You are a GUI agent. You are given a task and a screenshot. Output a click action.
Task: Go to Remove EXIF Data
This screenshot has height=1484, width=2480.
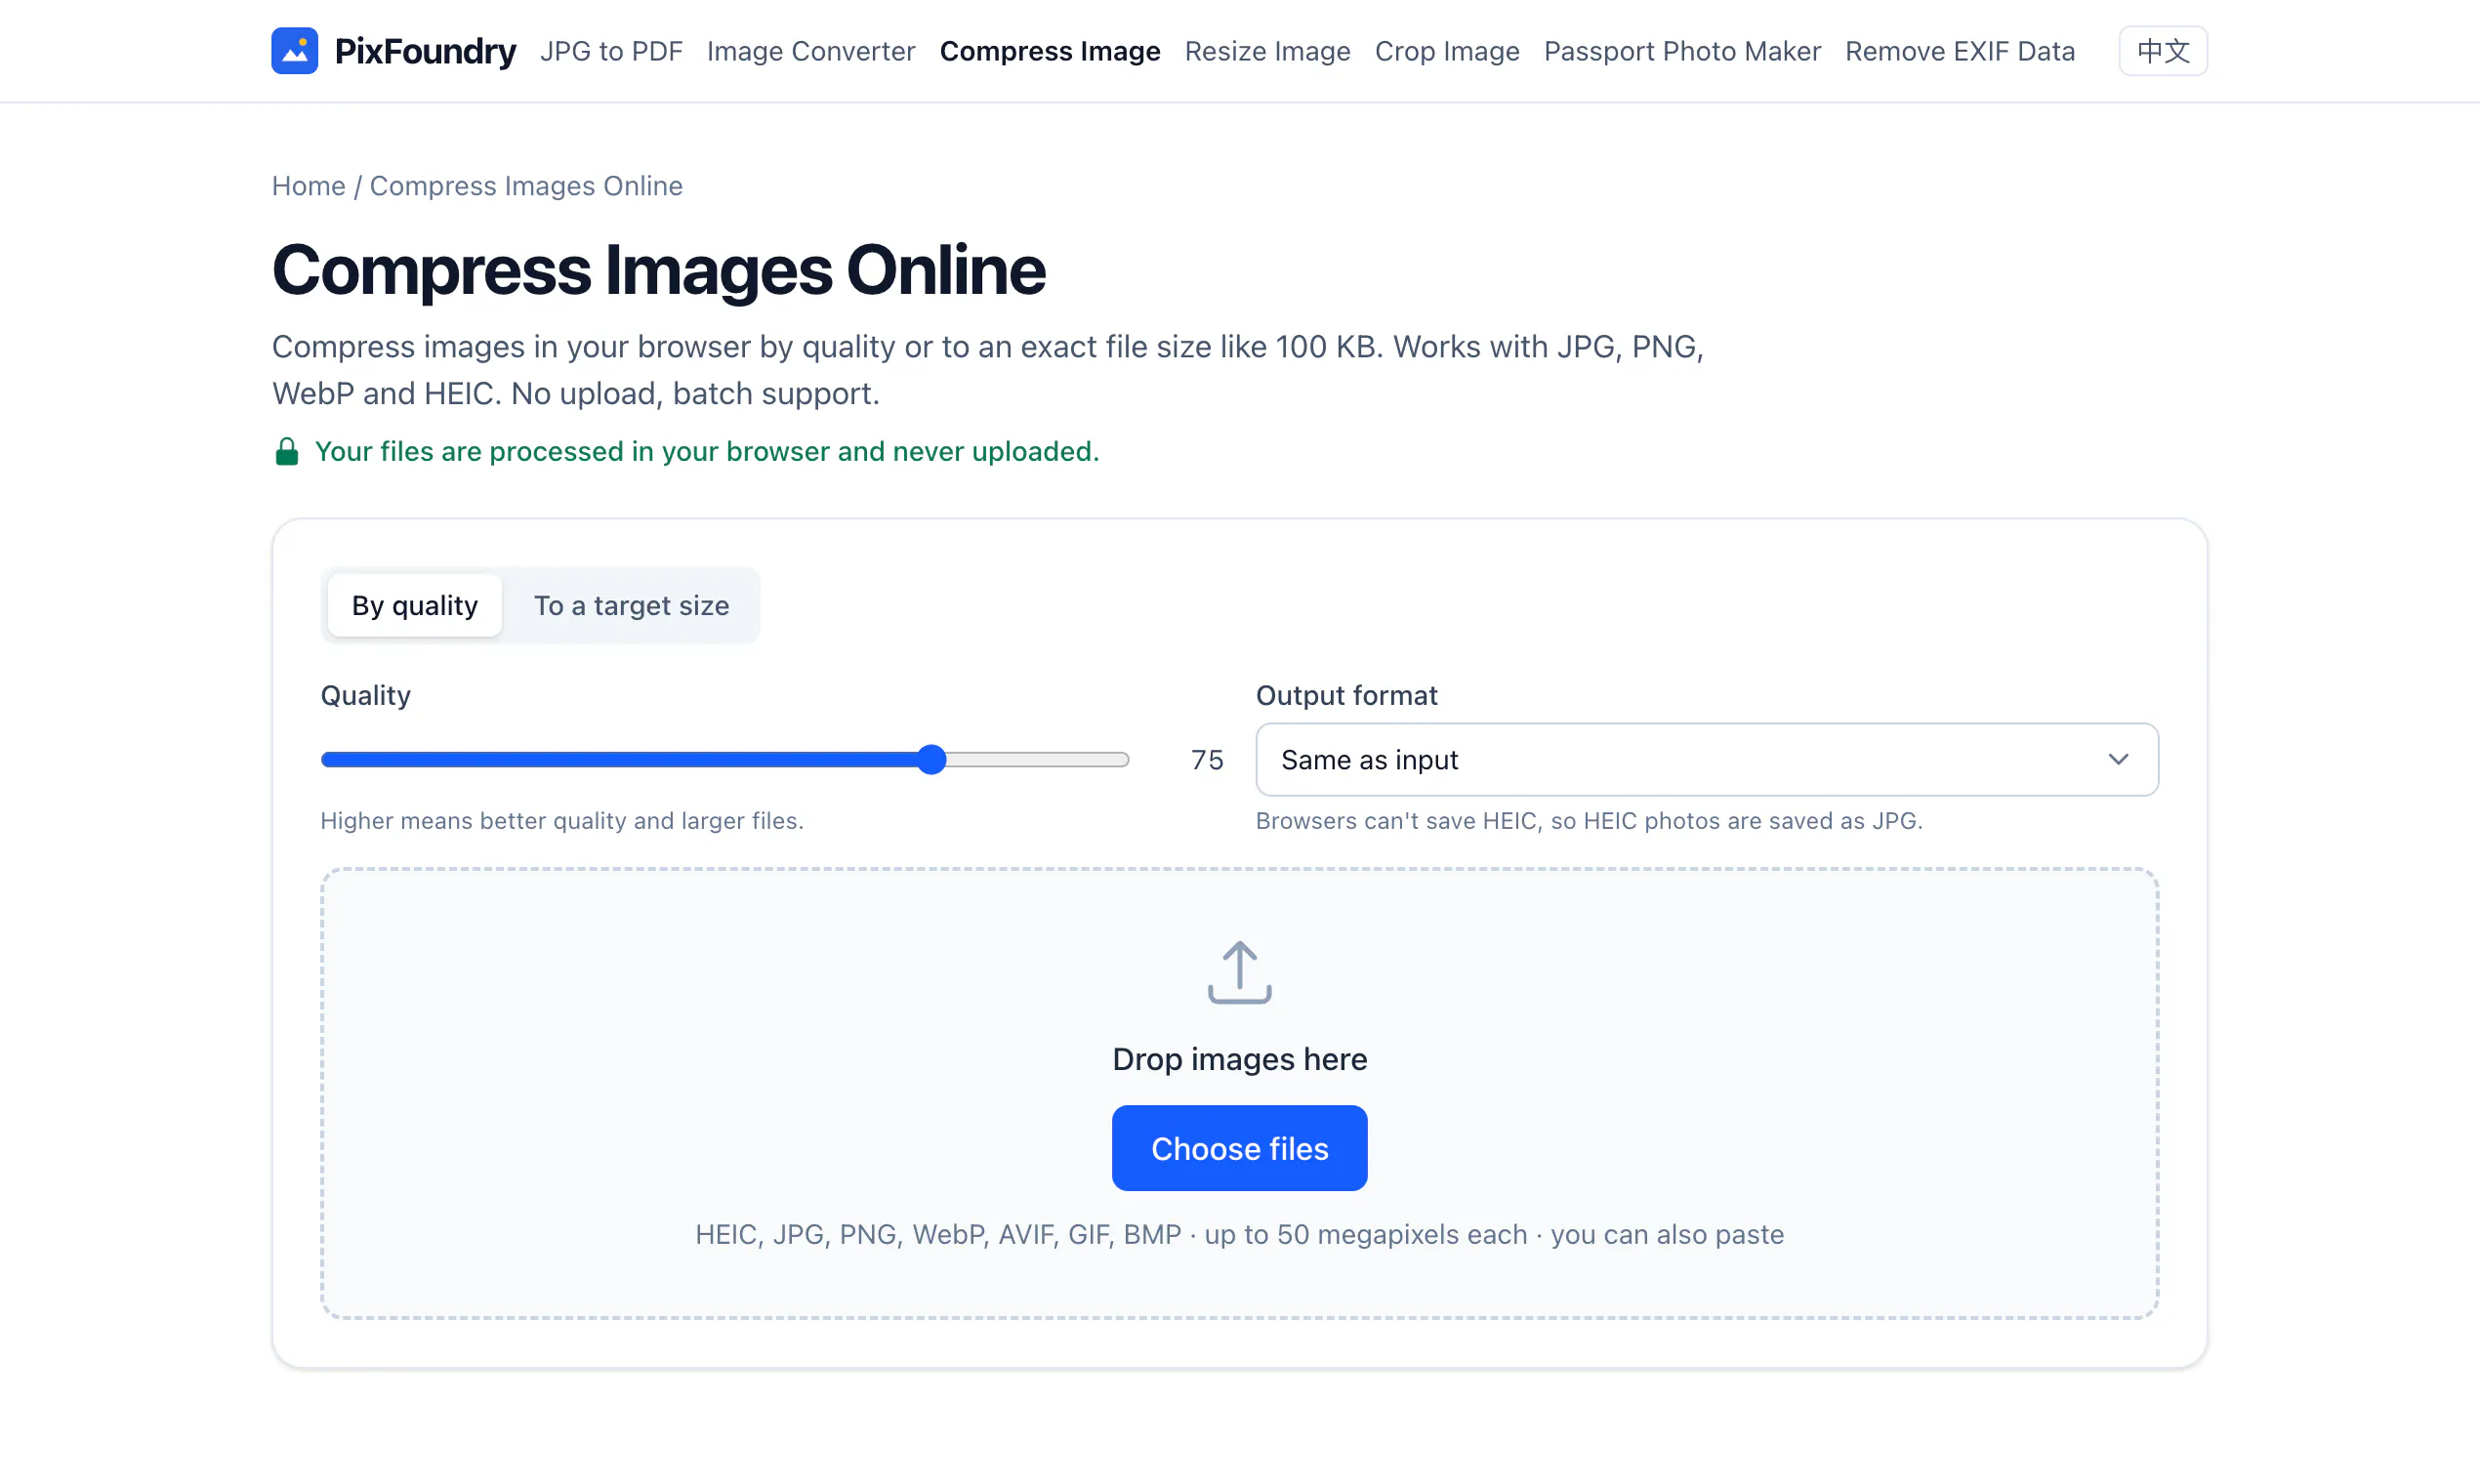click(x=1959, y=51)
